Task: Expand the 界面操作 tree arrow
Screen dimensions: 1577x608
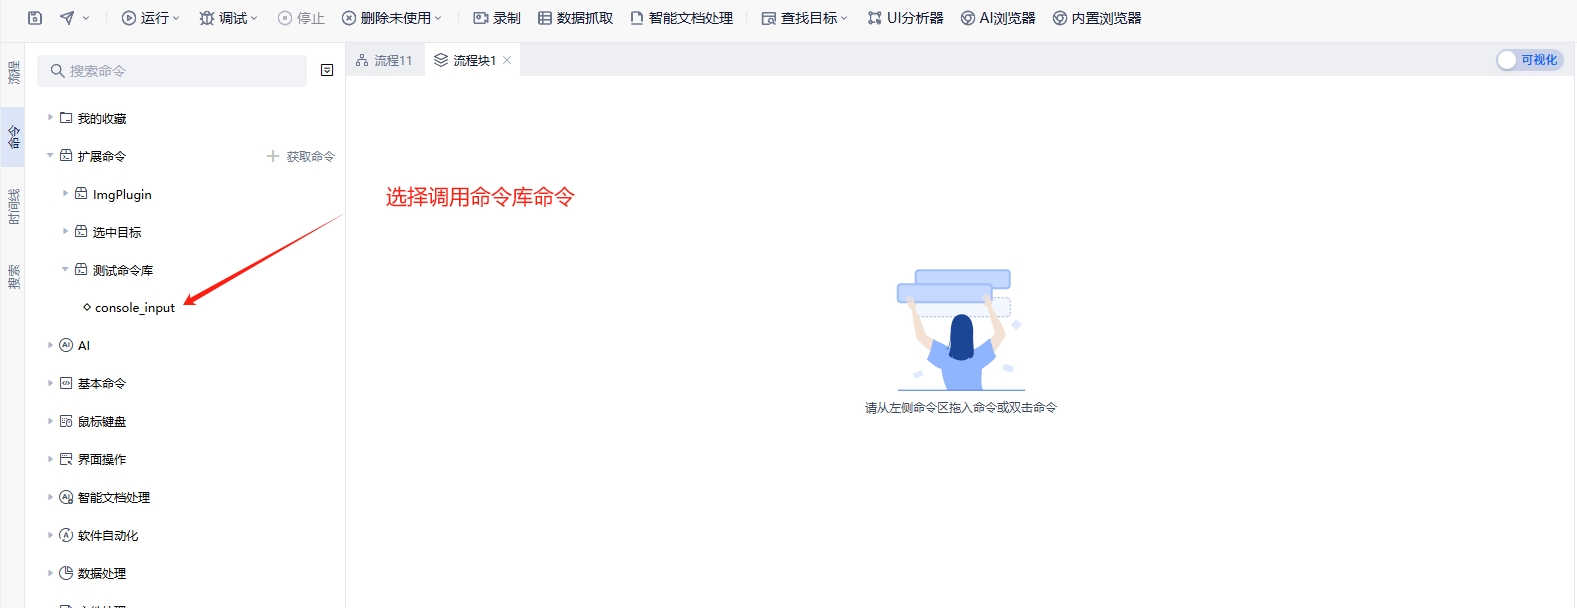Action: [50, 459]
